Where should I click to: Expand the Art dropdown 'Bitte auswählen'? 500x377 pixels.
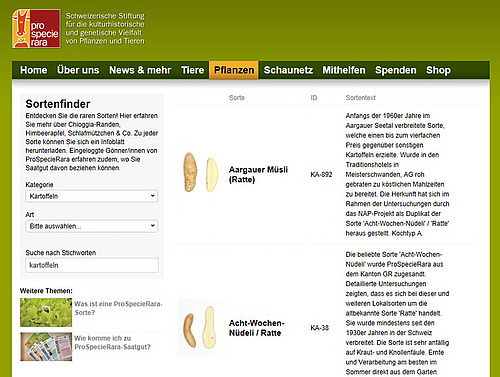point(92,226)
